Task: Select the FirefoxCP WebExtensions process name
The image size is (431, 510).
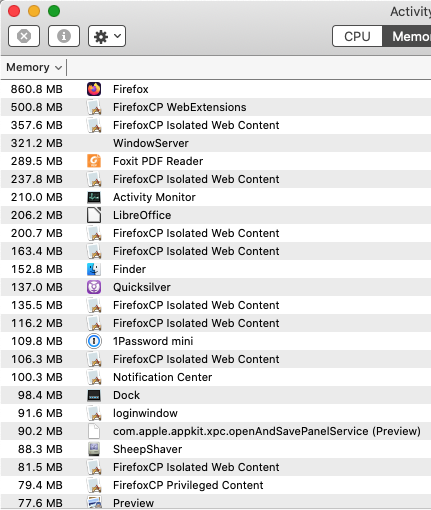Action: coord(180,107)
